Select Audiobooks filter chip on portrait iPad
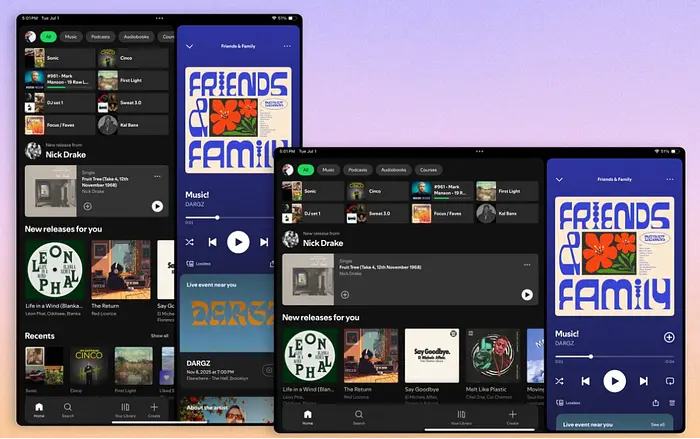The width and height of the screenshot is (700, 439). (x=136, y=37)
